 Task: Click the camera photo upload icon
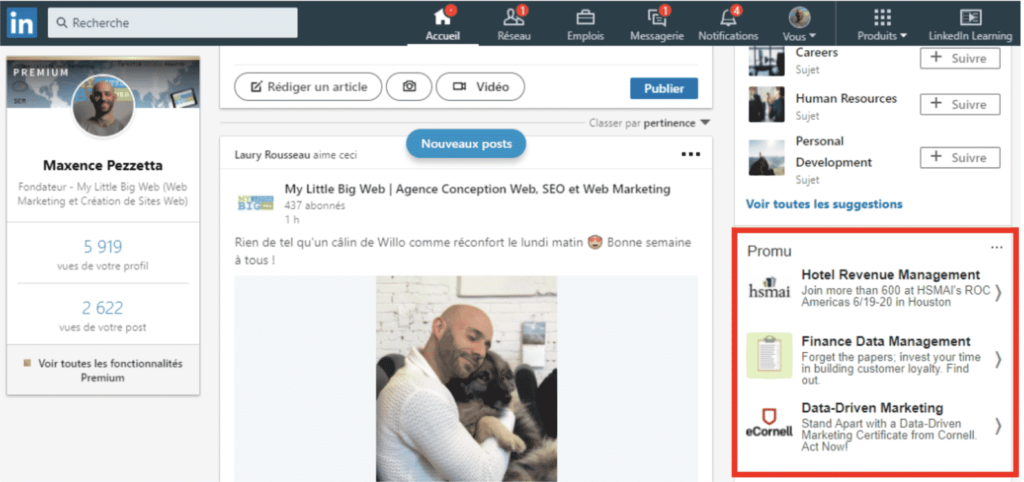tap(409, 87)
